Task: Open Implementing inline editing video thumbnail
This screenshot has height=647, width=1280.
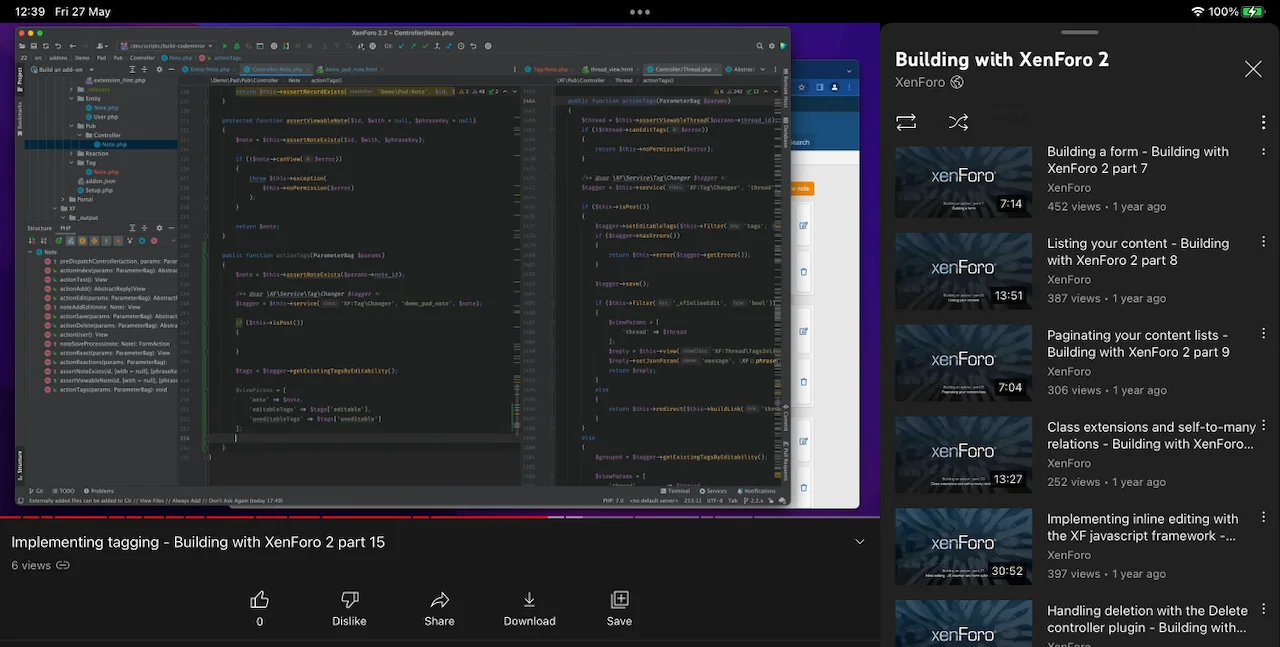Action: [x=963, y=547]
